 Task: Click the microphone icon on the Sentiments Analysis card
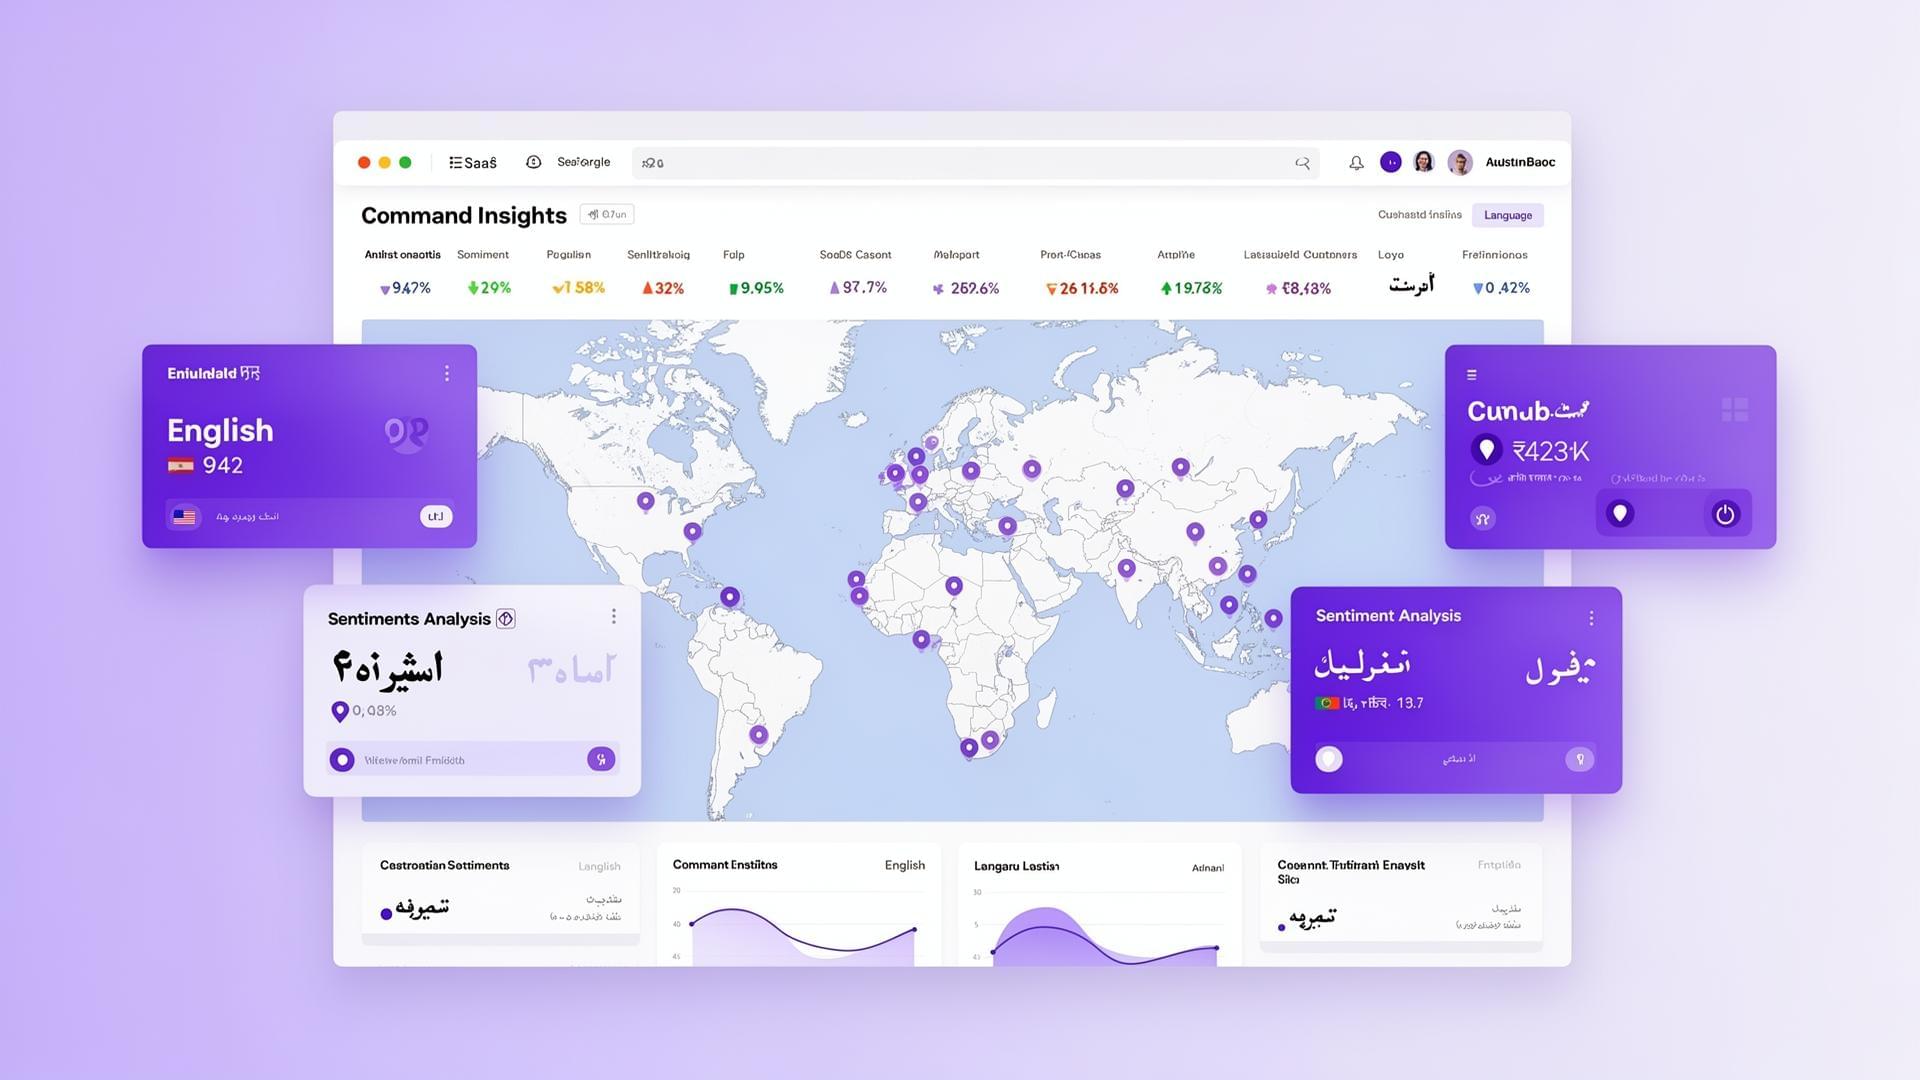[x=601, y=759]
